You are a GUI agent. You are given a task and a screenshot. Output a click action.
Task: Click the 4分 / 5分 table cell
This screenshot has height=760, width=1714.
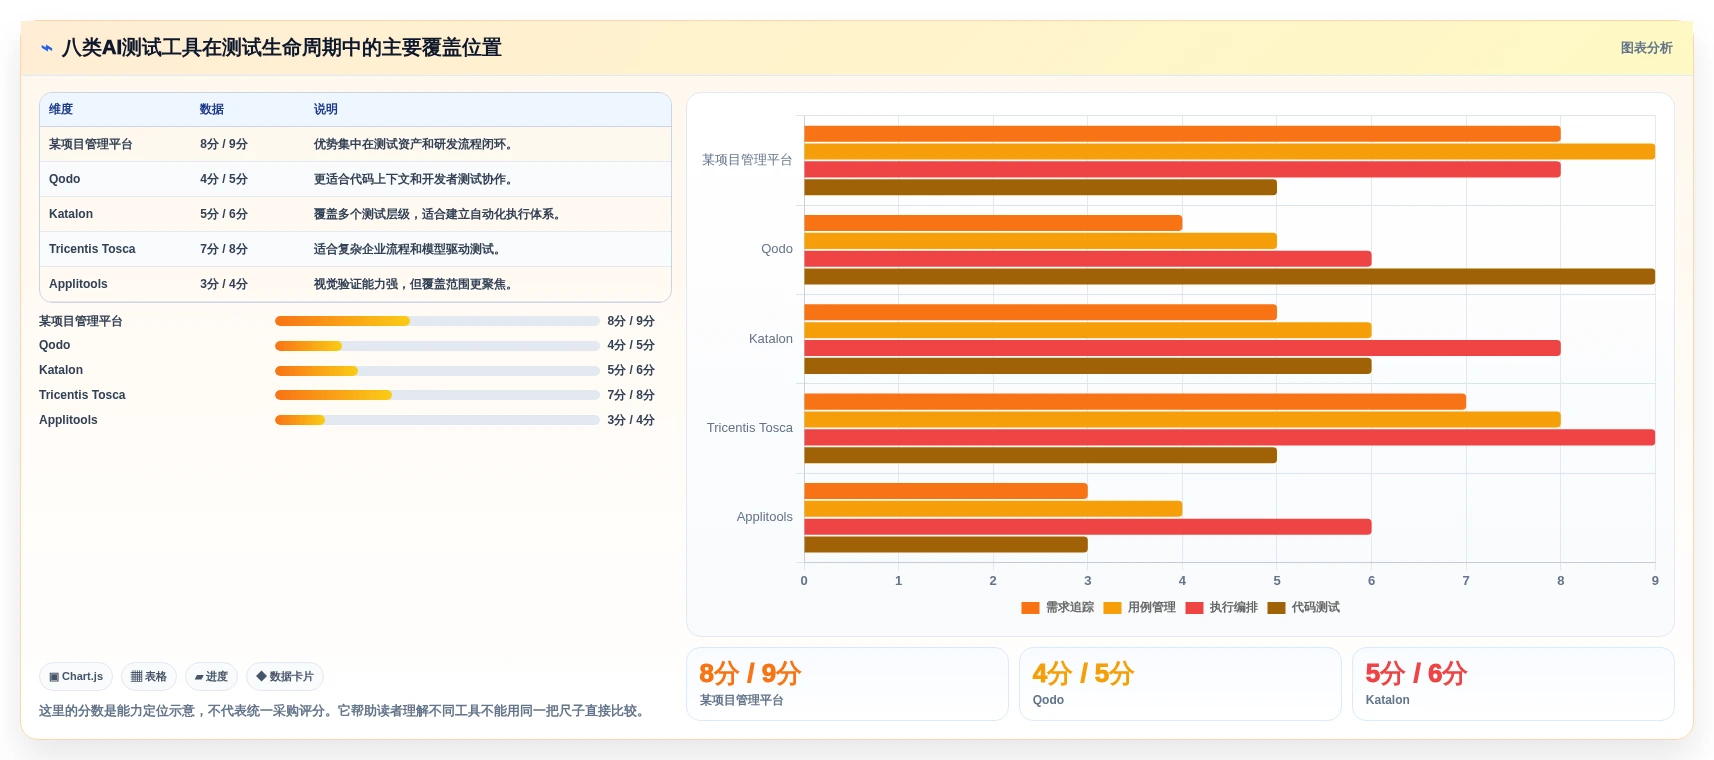[224, 180]
